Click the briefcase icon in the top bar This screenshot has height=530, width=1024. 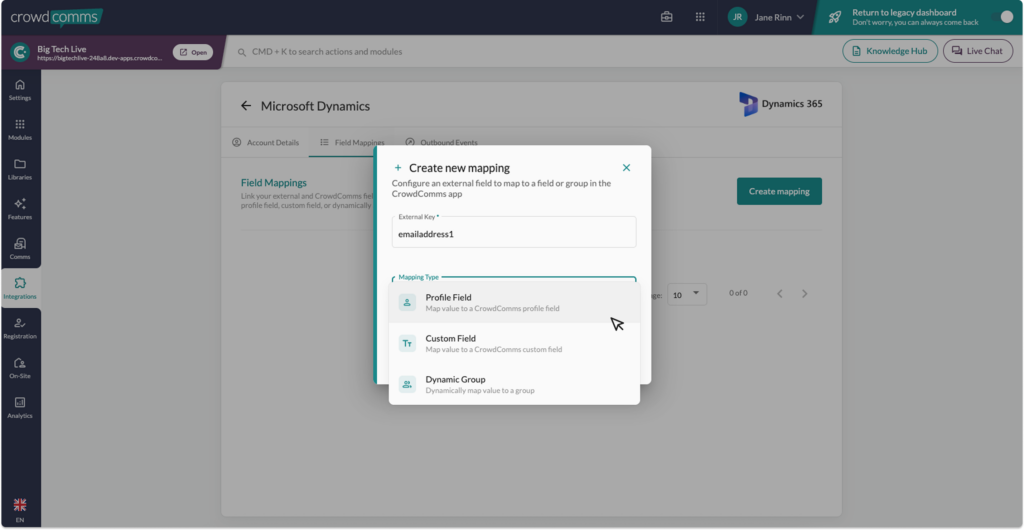pos(667,17)
